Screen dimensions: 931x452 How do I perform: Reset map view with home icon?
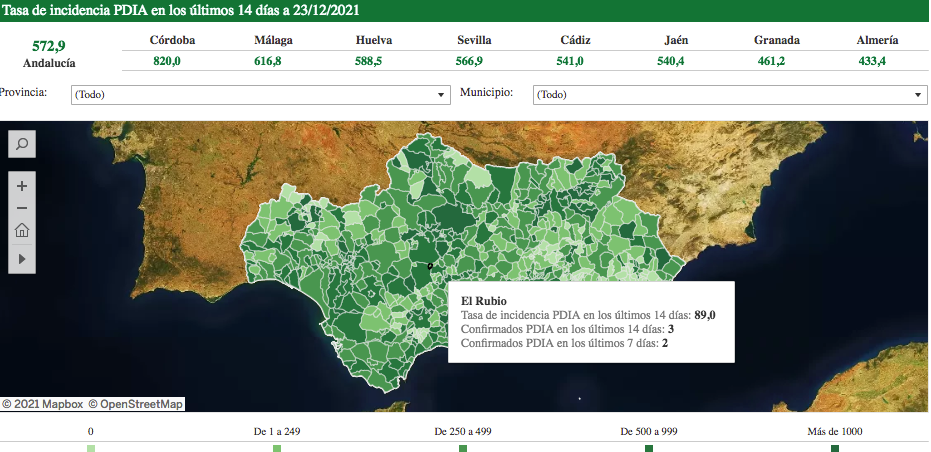pyautogui.click(x=22, y=232)
